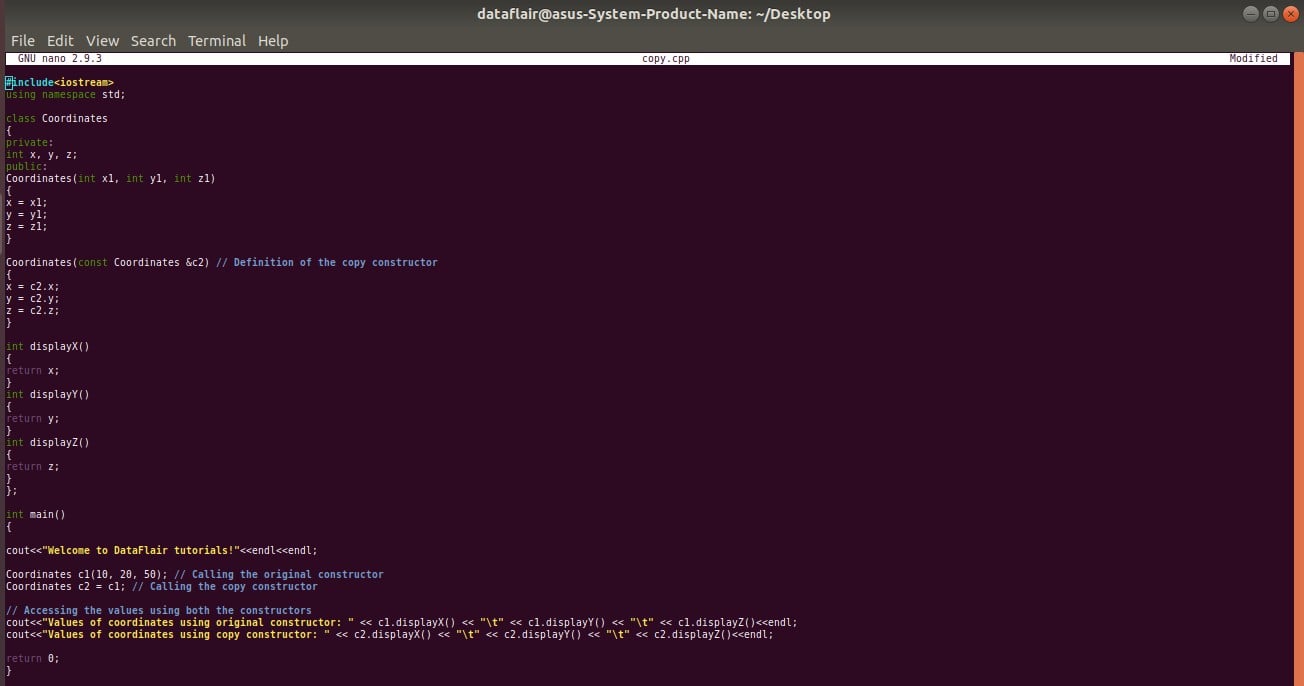Place cursor on the #include<iostream> line
The width and height of the screenshot is (1304, 686).
click(x=58, y=82)
